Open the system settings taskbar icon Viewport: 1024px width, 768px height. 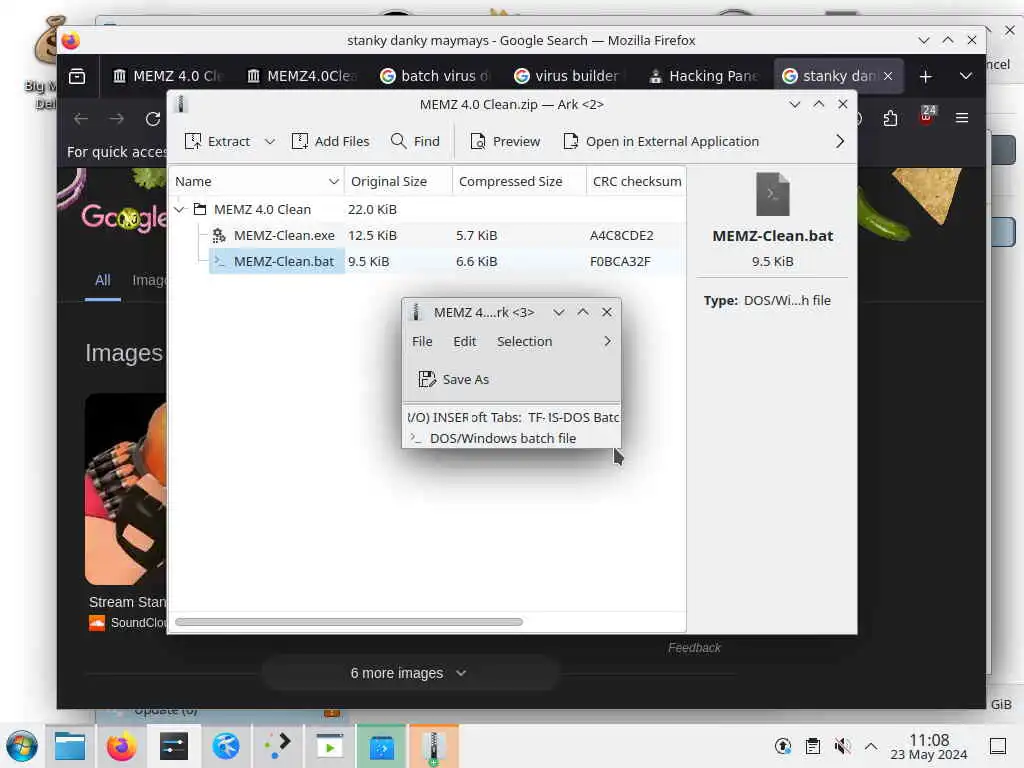tap(173, 746)
